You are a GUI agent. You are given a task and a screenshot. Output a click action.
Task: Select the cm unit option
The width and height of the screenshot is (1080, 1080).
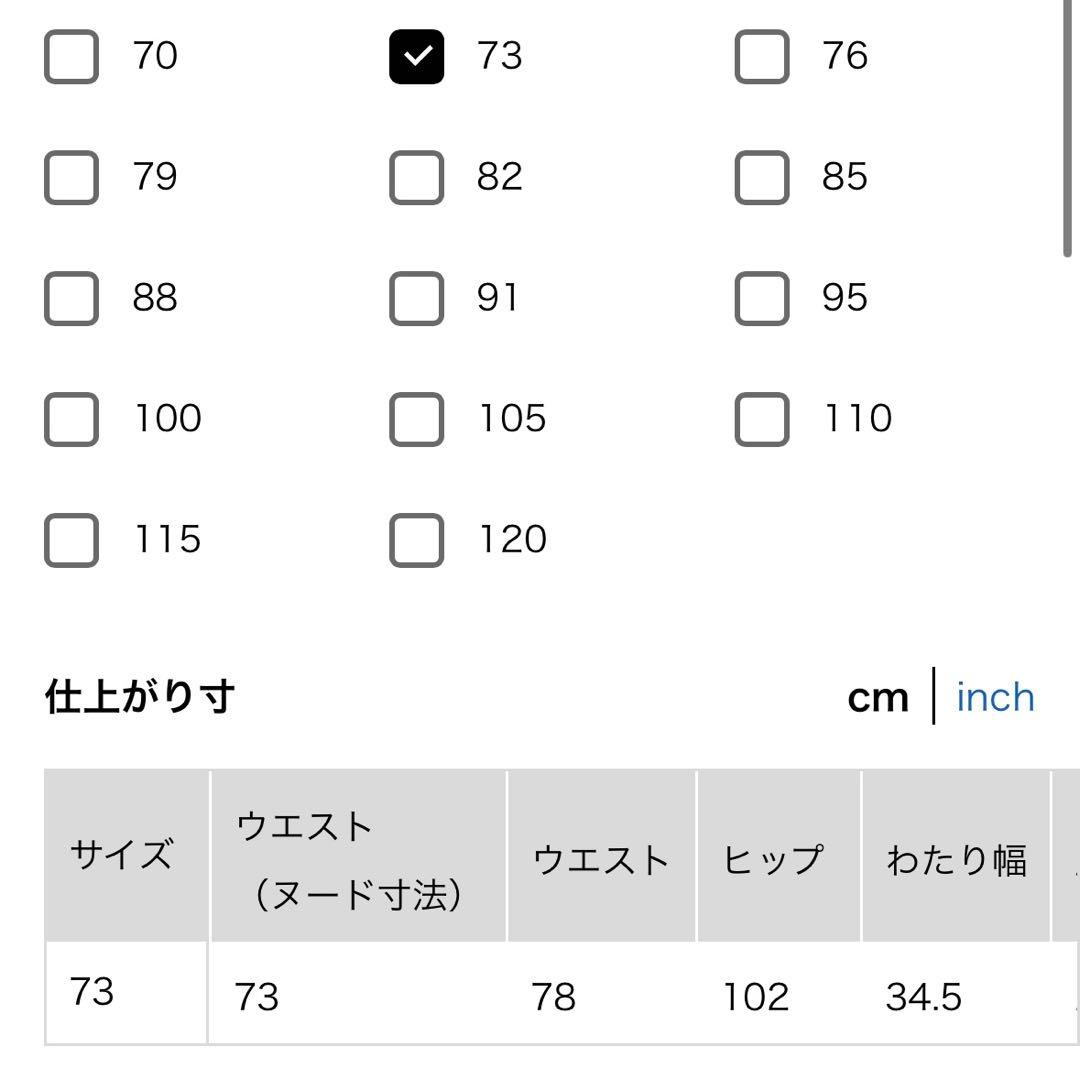pyautogui.click(x=877, y=697)
